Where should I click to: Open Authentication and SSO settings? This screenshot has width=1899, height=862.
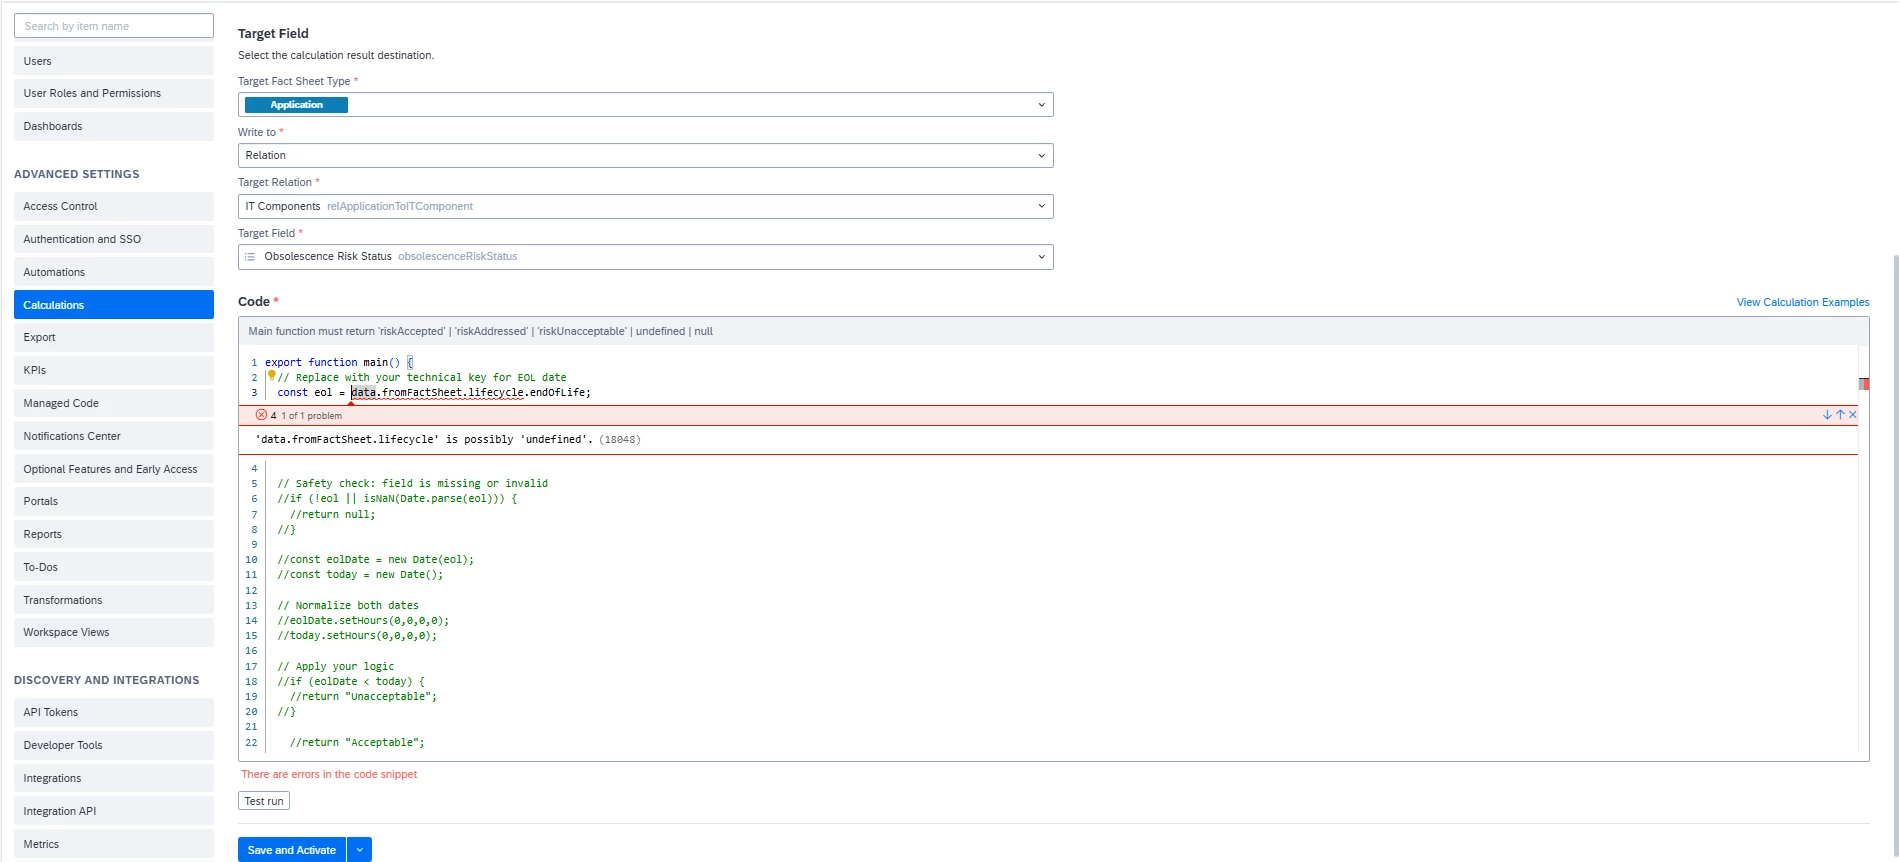pos(114,240)
